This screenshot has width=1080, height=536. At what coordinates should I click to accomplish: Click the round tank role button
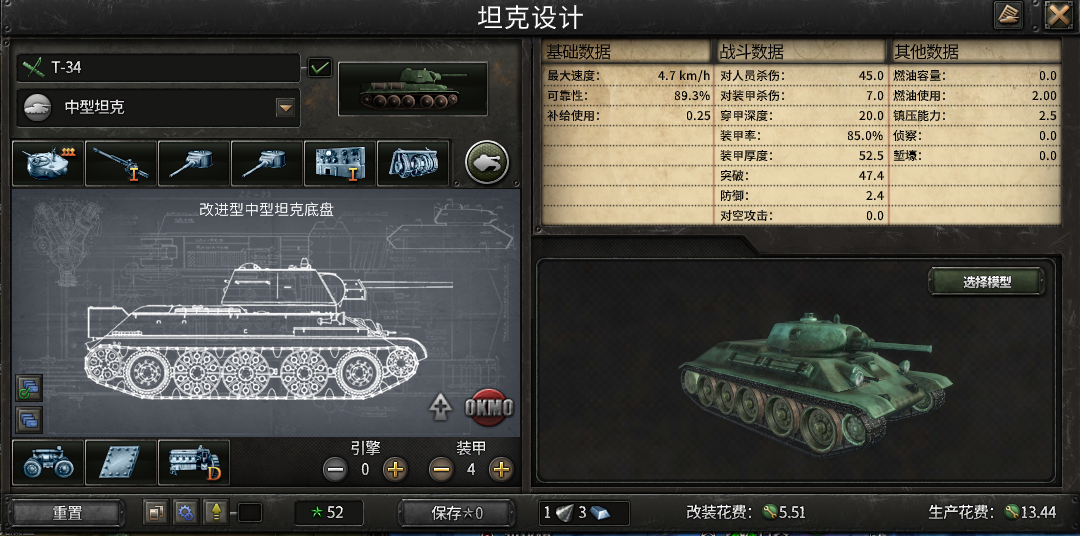pos(487,163)
